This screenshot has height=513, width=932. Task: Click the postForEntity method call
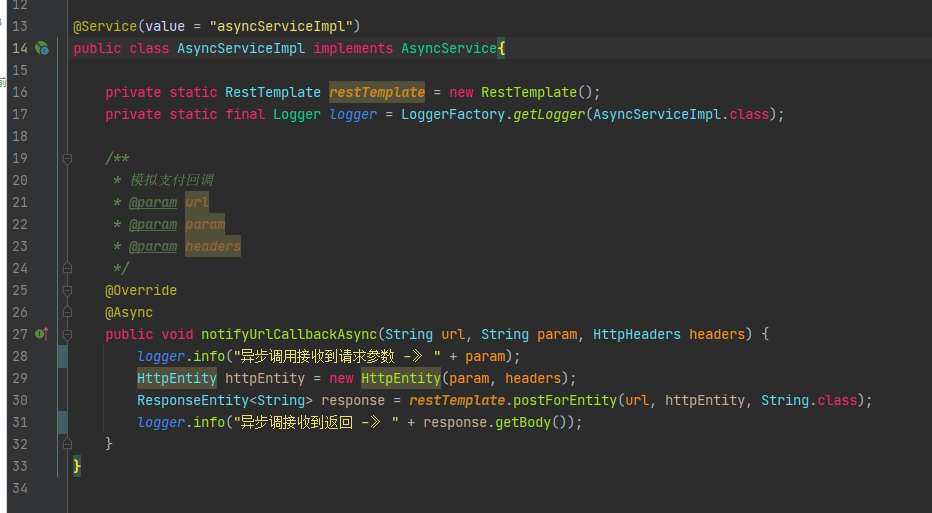(x=564, y=400)
